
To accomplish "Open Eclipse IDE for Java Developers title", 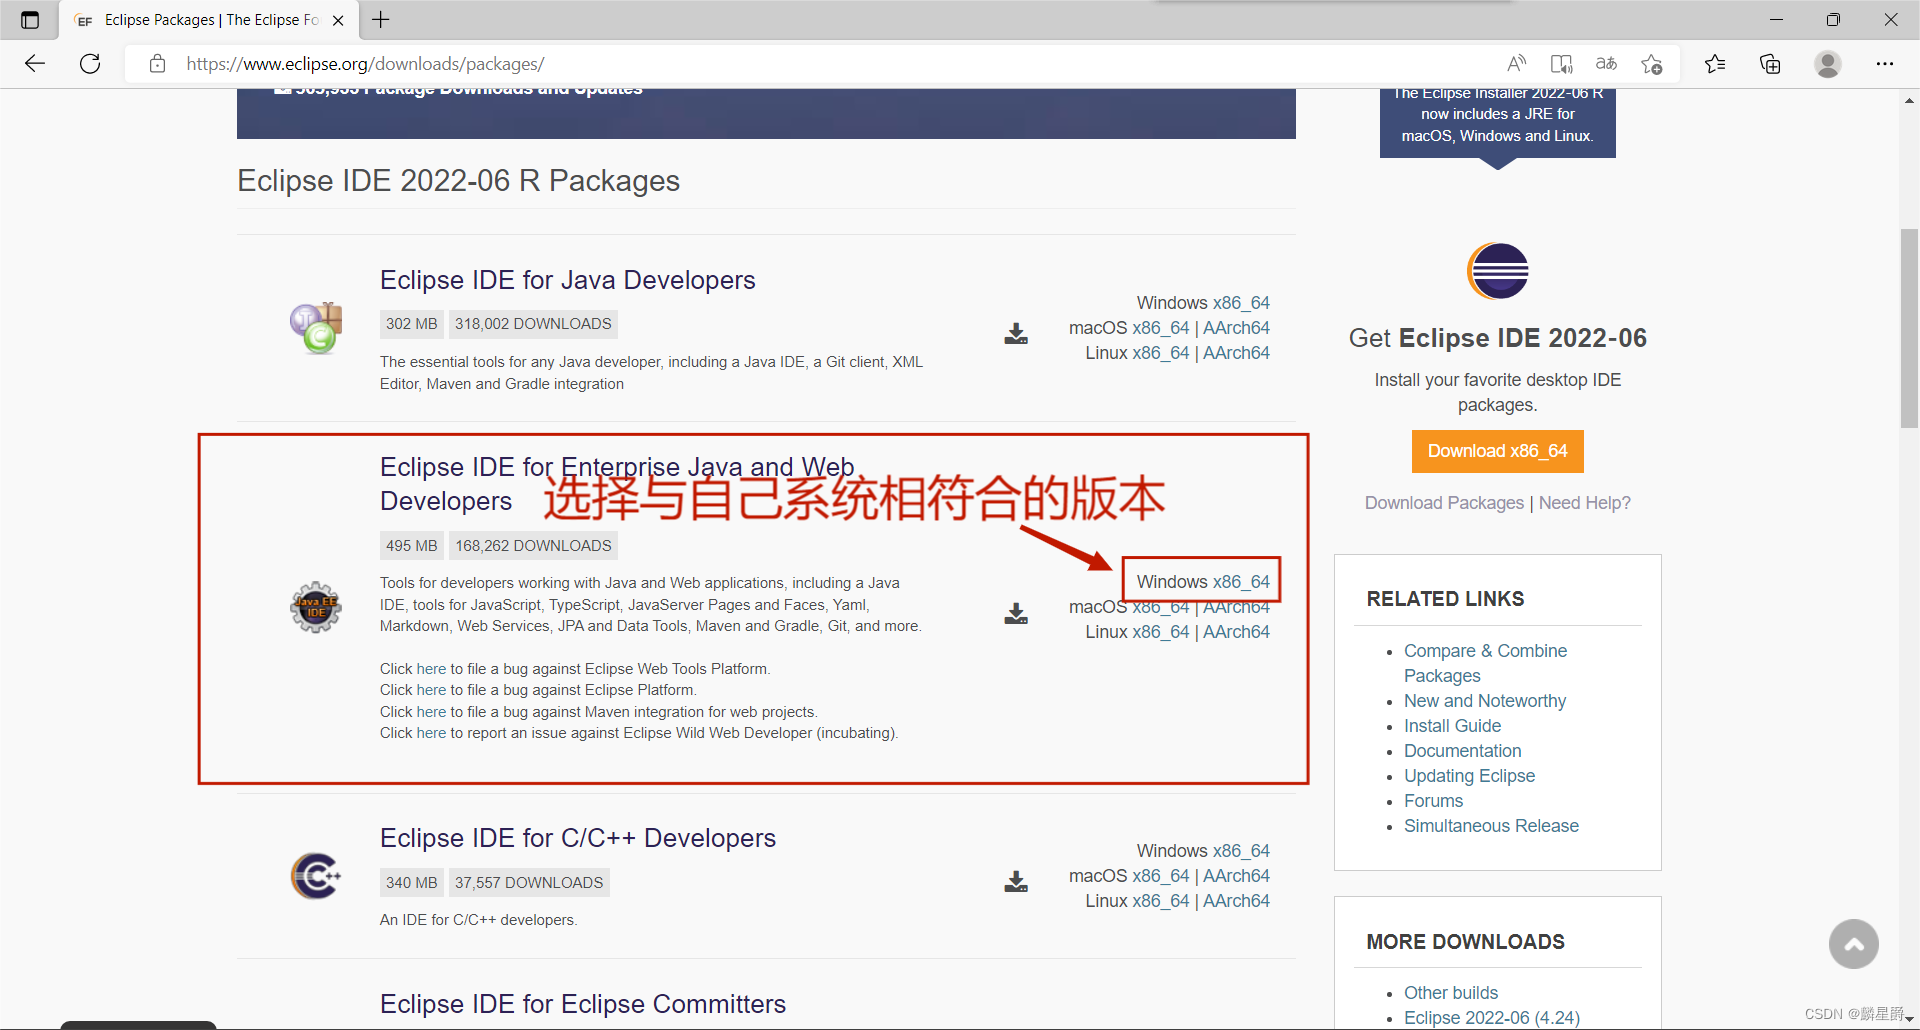I will click(567, 280).
